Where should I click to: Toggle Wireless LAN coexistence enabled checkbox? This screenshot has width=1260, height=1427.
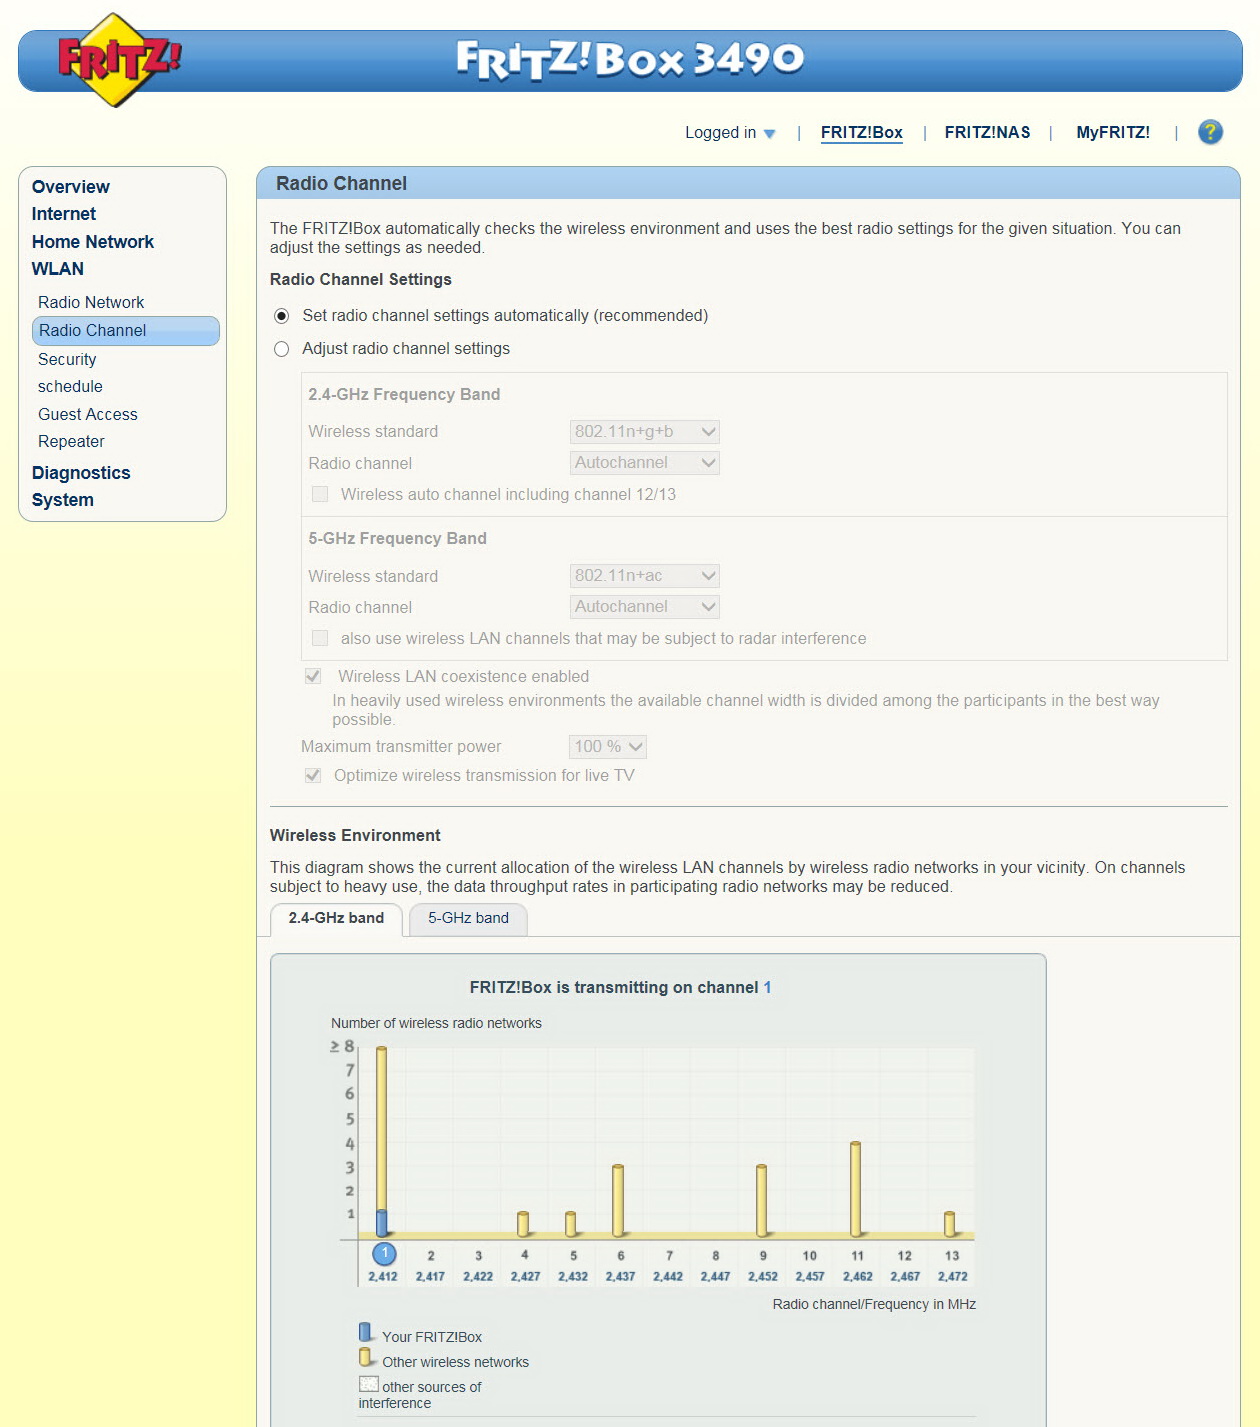point(313,677)
